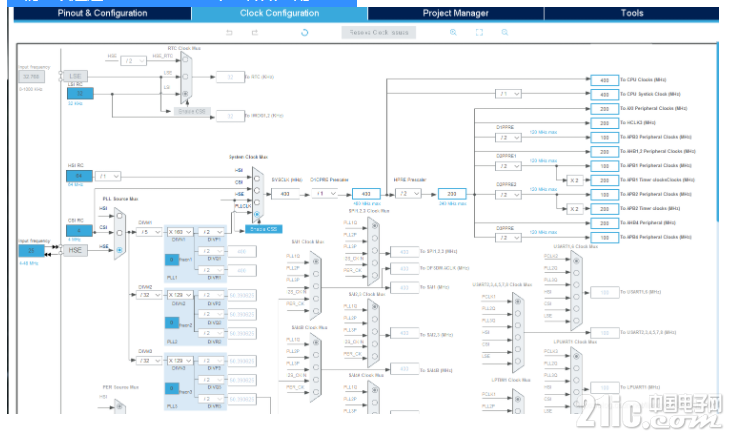Click the gray Enable CSS button near RTC mux
The width and height of the screenshot is (730, 437).
click(x=192, y=111)
